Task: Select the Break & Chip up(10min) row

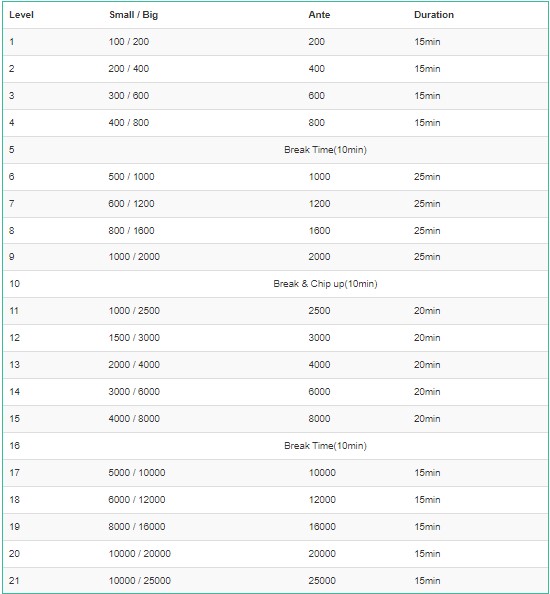Action: coord(275,284)
